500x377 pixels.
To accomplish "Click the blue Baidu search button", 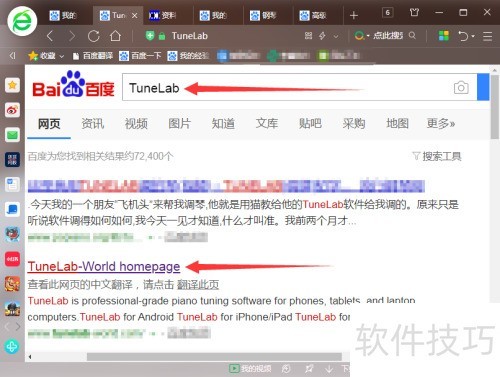I will pyautogui.click(x=483, y=87).
